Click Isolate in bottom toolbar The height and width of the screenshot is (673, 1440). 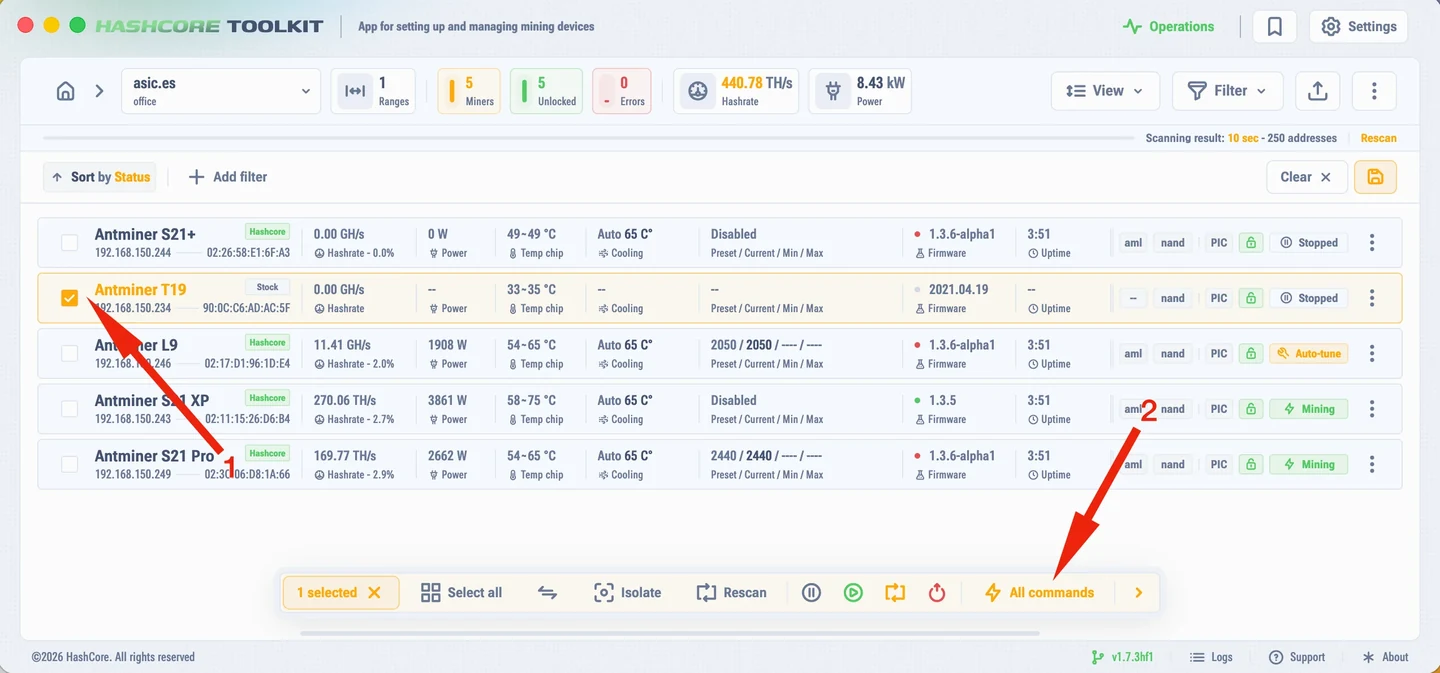point(627,593)
